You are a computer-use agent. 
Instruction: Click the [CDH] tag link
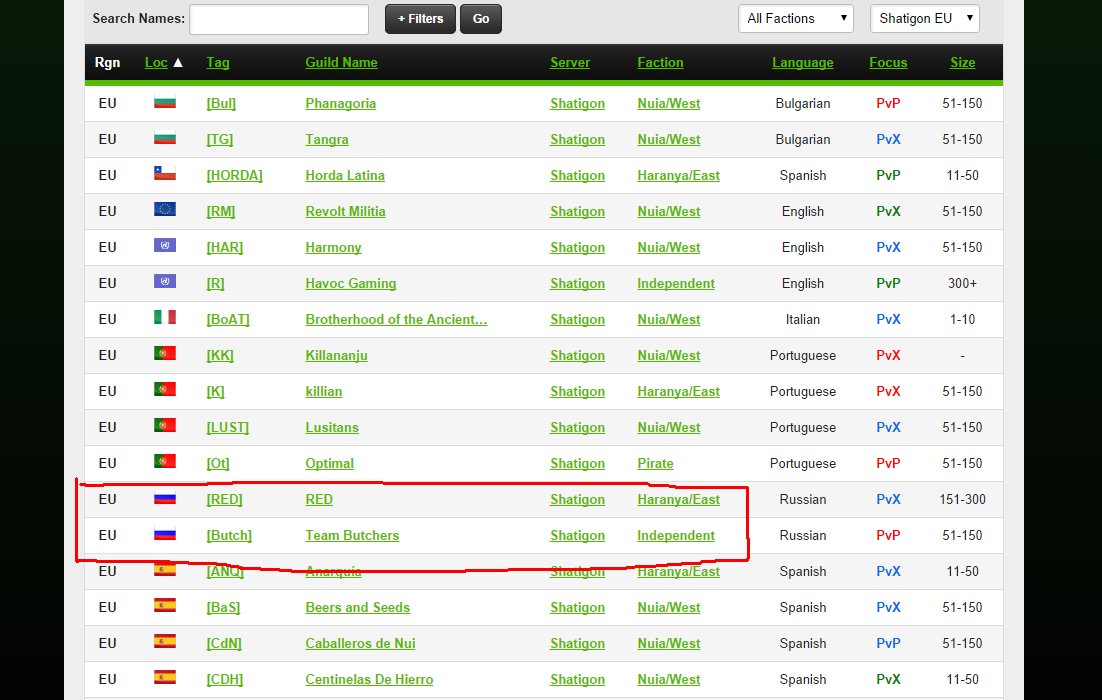(x=225, y=679)
